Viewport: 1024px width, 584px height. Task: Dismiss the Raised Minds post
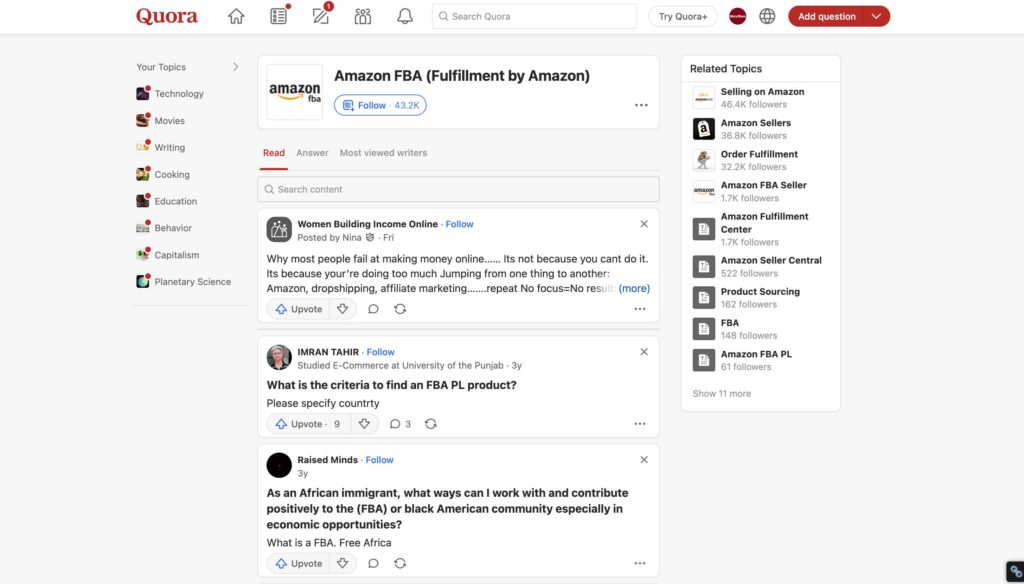644,460
